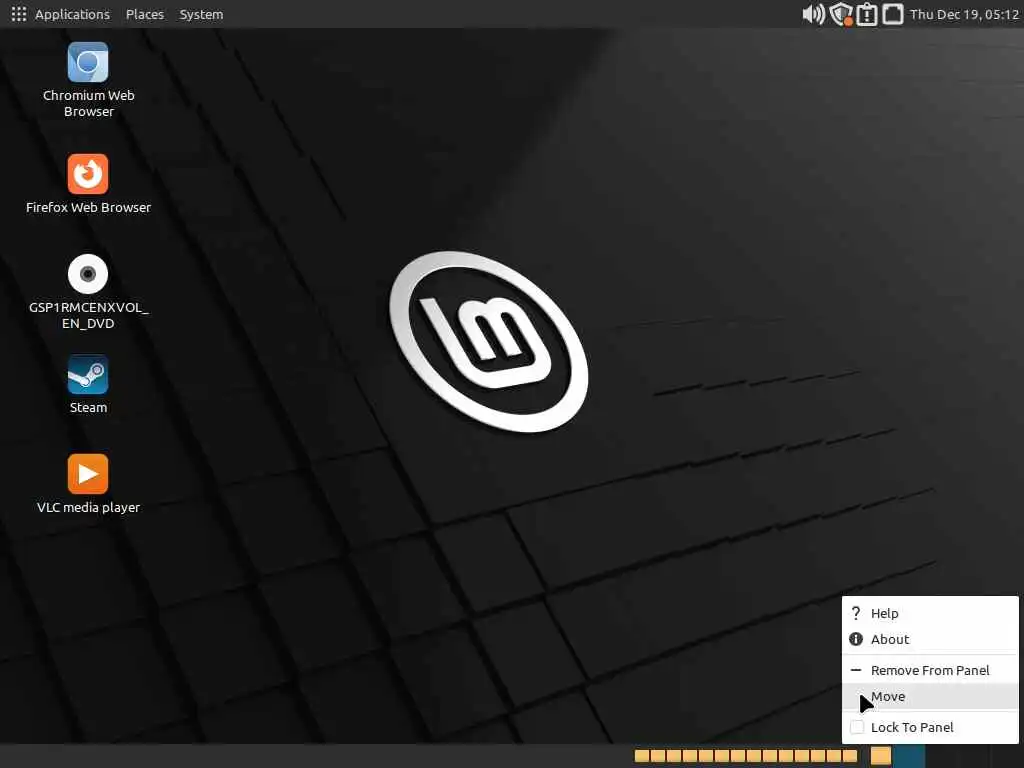Screen dimensions: 1024x768
Task: Choose Move in the panel context menu
Action: coord(930,697)
